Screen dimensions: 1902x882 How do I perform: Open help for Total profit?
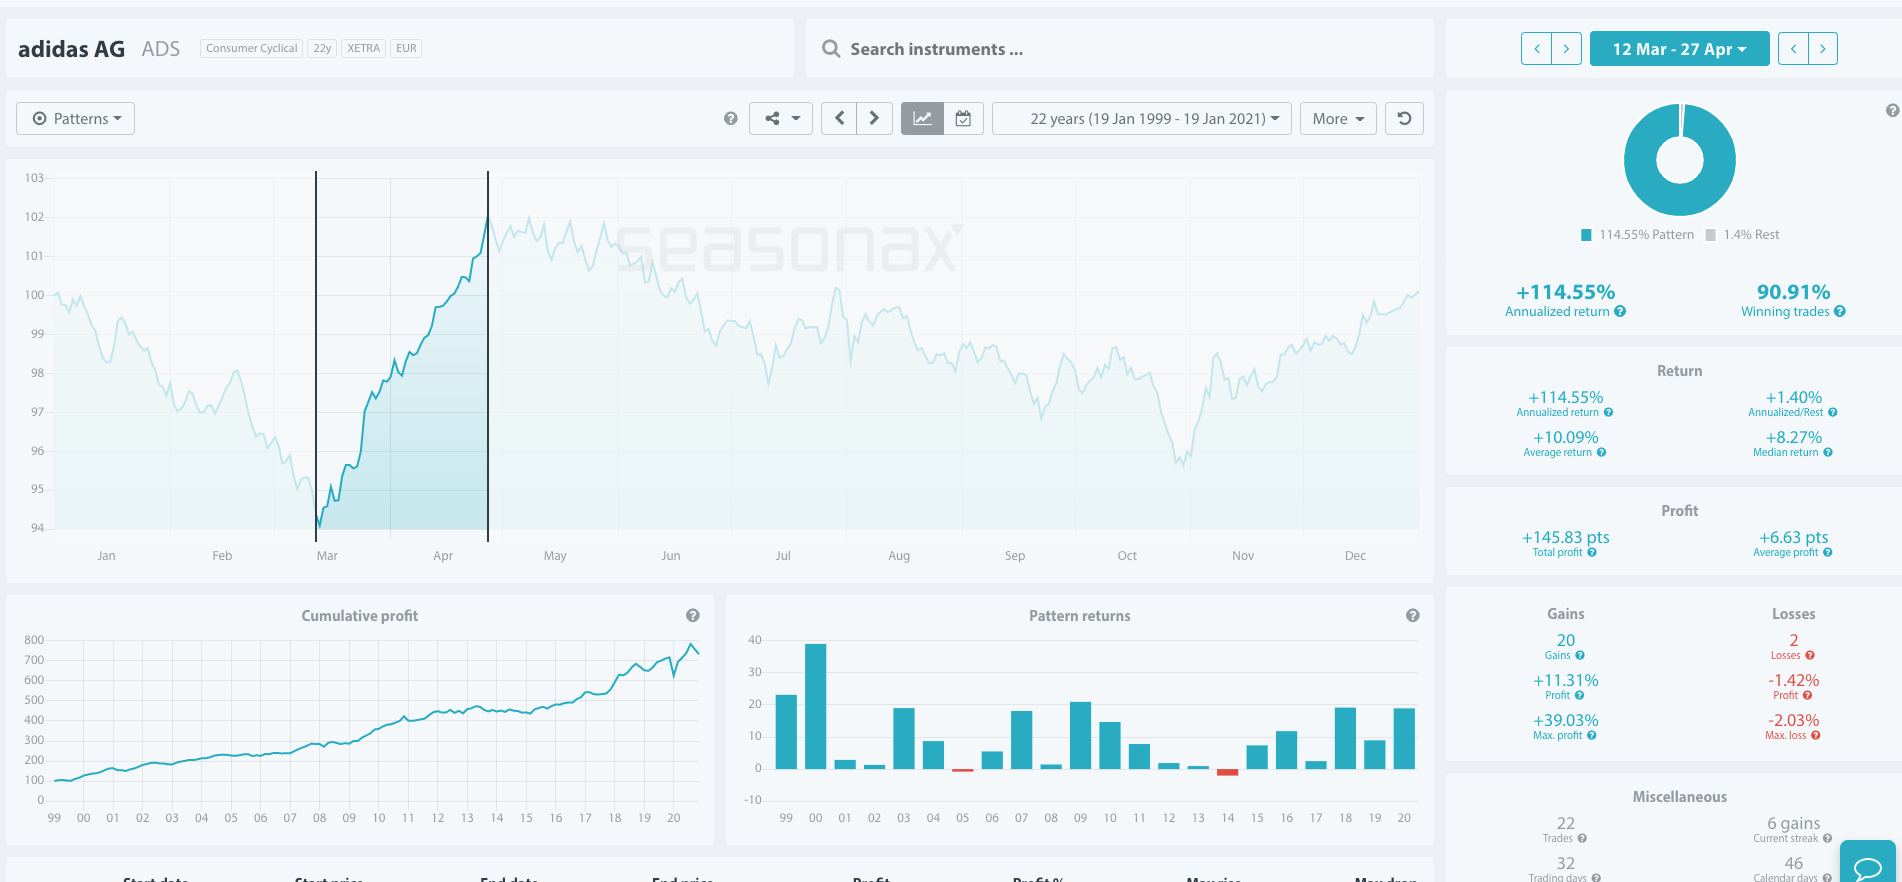(1592, 552)
